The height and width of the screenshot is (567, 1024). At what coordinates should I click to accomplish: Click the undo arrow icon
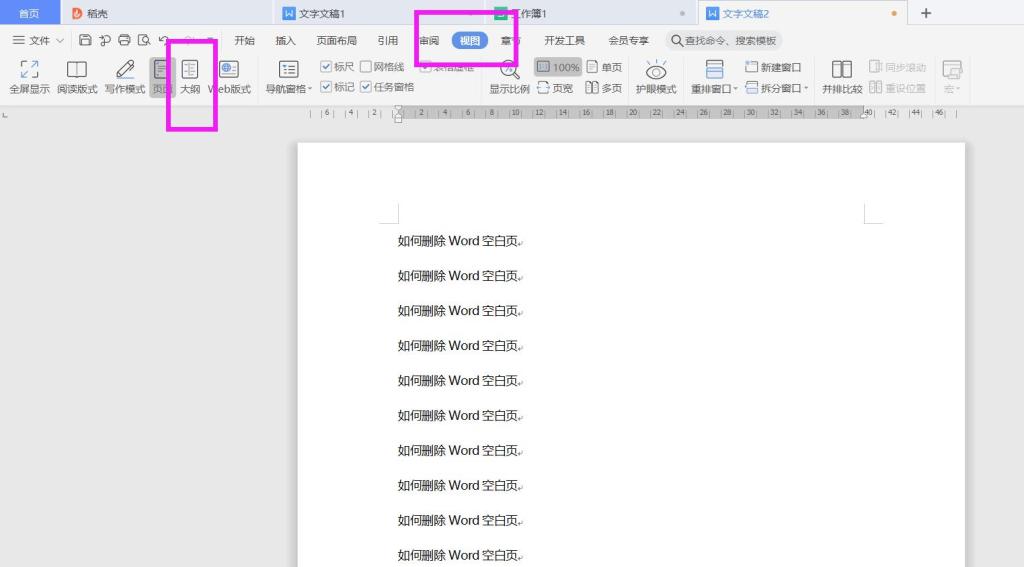tap(163, 40)
